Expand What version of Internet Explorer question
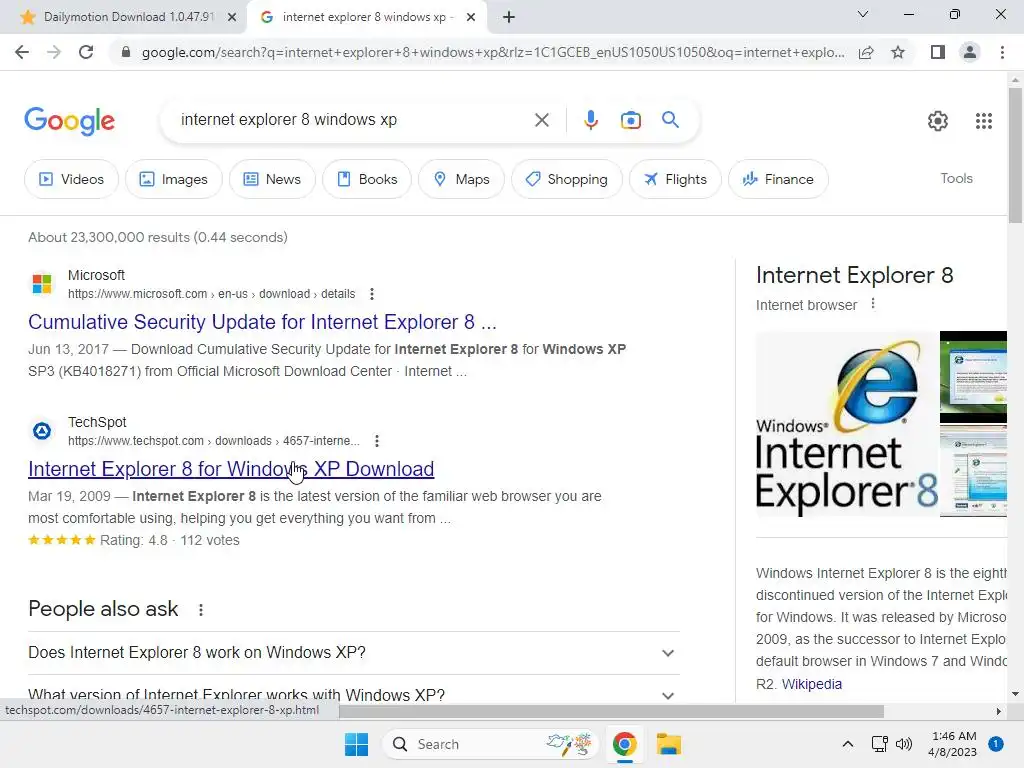This screenshot has width=1024, height=768. [353, 694]
